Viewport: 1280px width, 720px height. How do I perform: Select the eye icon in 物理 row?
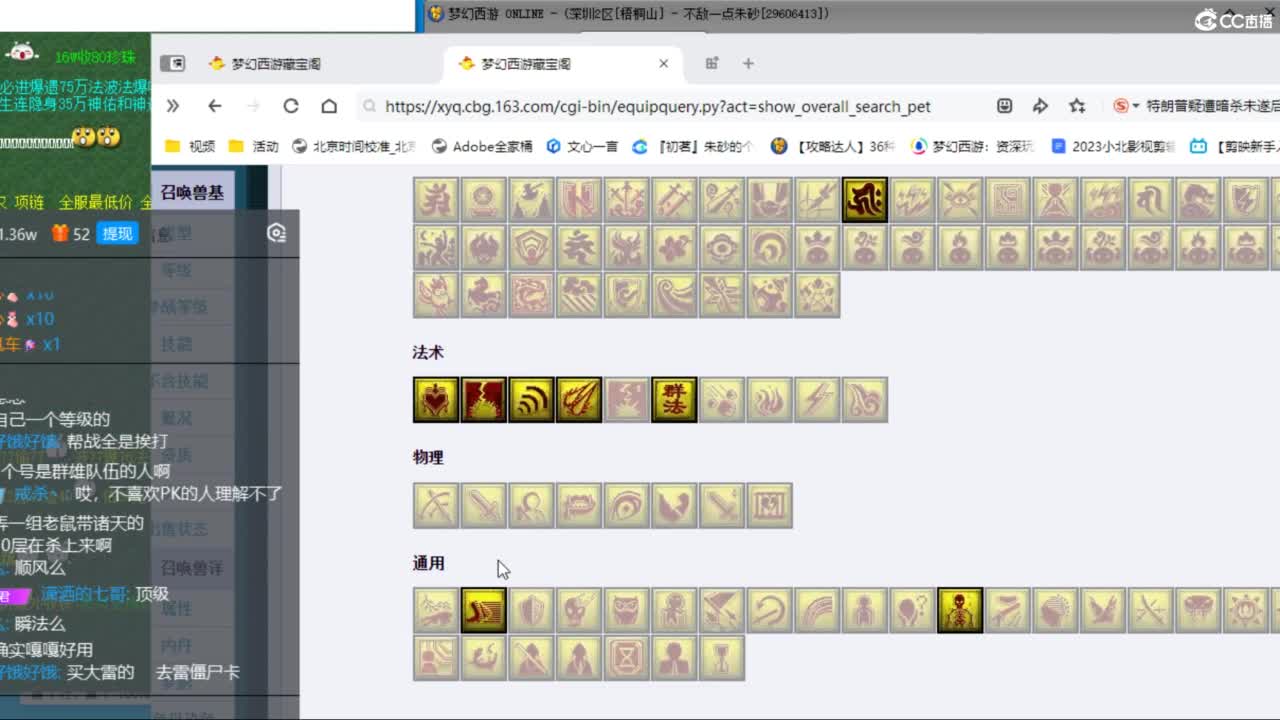point(627,505)
